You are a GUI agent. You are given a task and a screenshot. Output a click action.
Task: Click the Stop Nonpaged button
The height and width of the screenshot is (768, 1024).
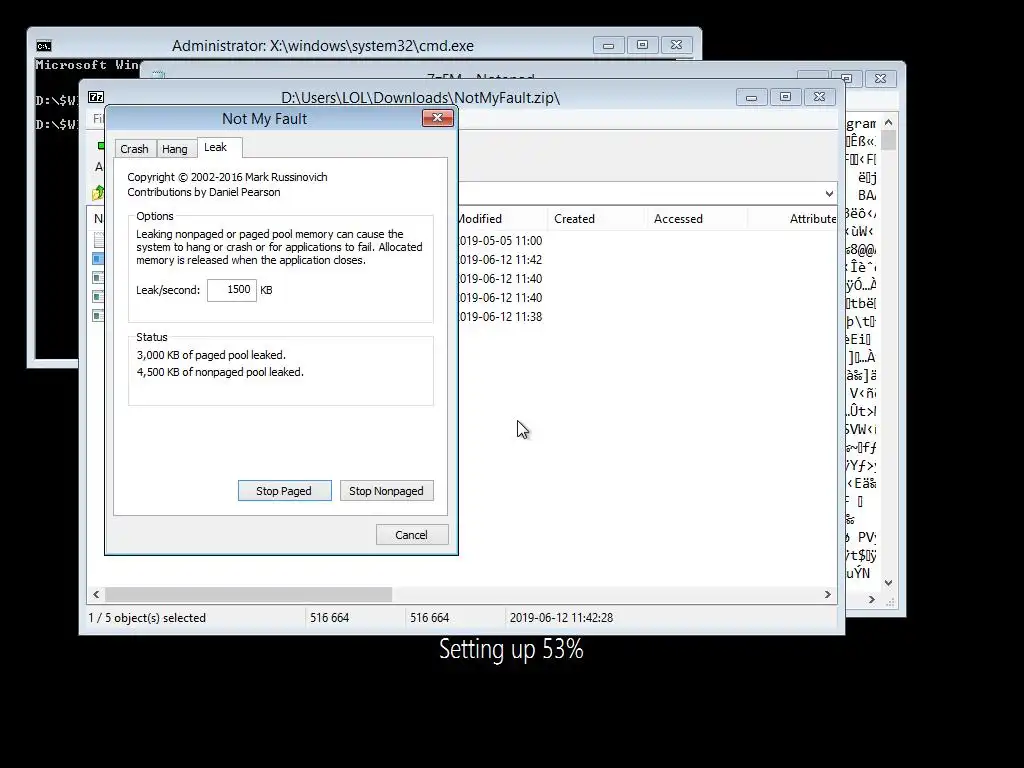[x=387, y=491]
